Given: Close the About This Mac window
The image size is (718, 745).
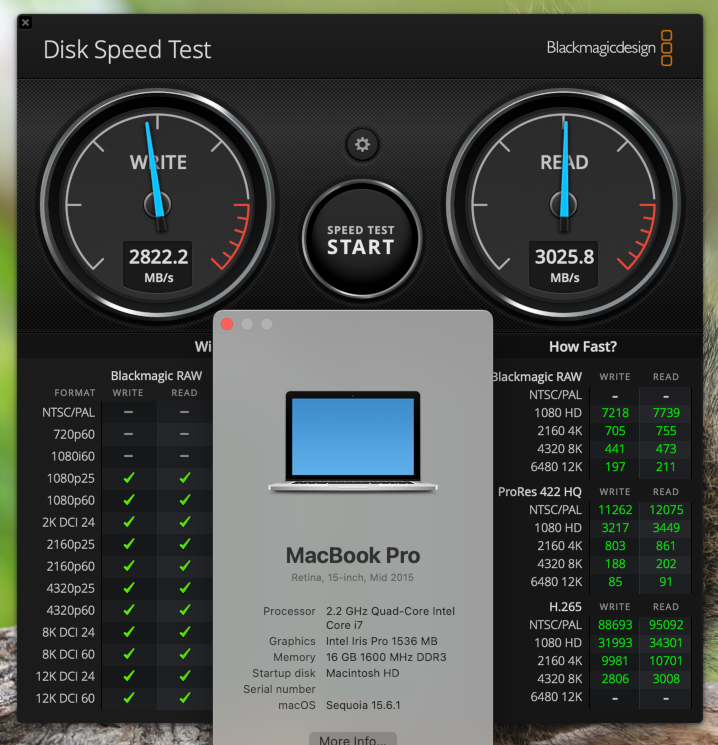Looking at the screenshot, I should point(227,324).
